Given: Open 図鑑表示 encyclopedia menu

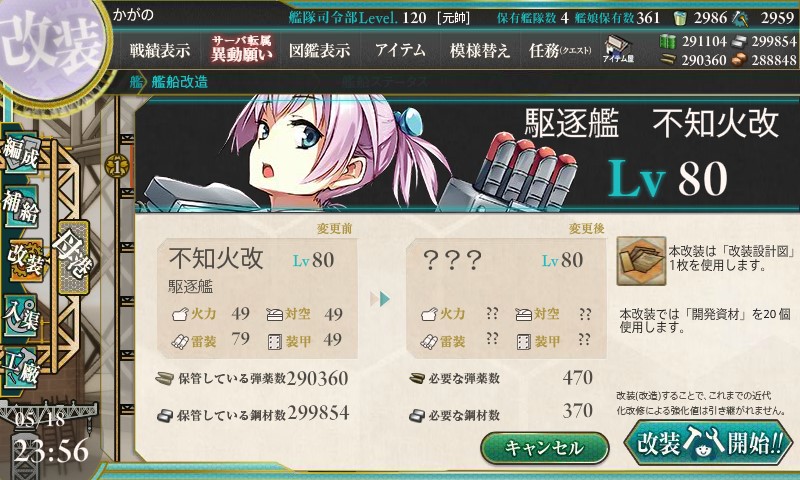Looking at the screenshot, I should [319, 50].
